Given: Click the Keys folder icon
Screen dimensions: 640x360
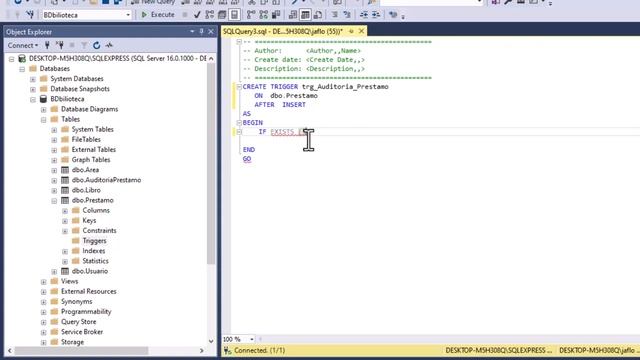Looking at the screenshot, I should pyautogui.click(x=76, y=220).
